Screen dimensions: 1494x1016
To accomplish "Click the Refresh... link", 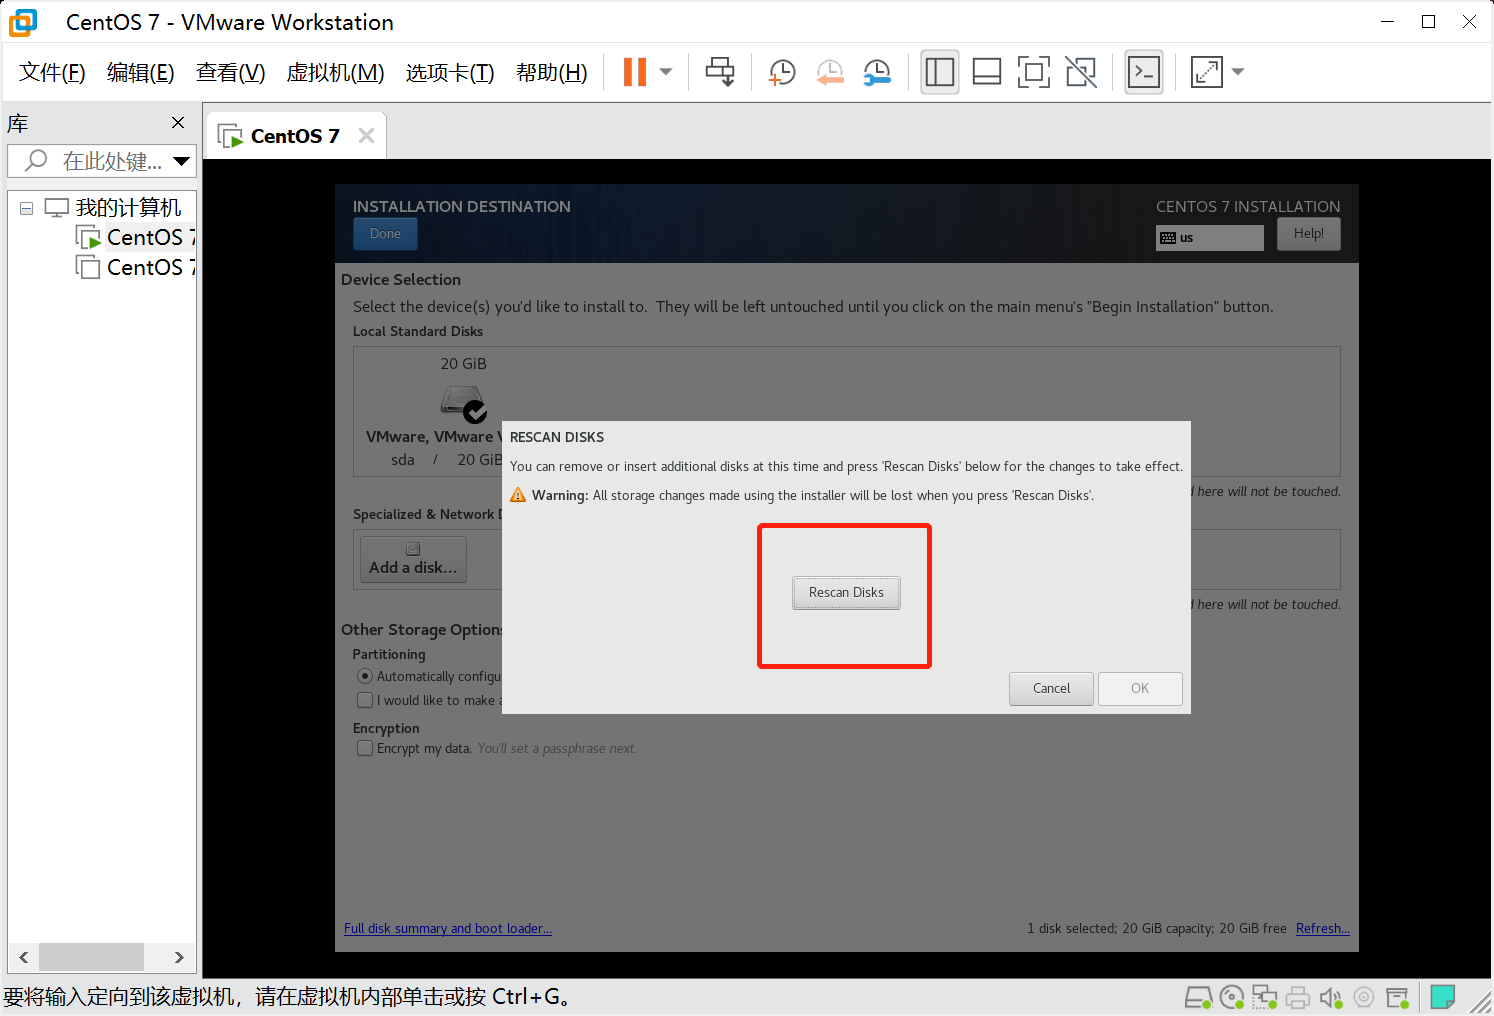I will coord(1323,929).
